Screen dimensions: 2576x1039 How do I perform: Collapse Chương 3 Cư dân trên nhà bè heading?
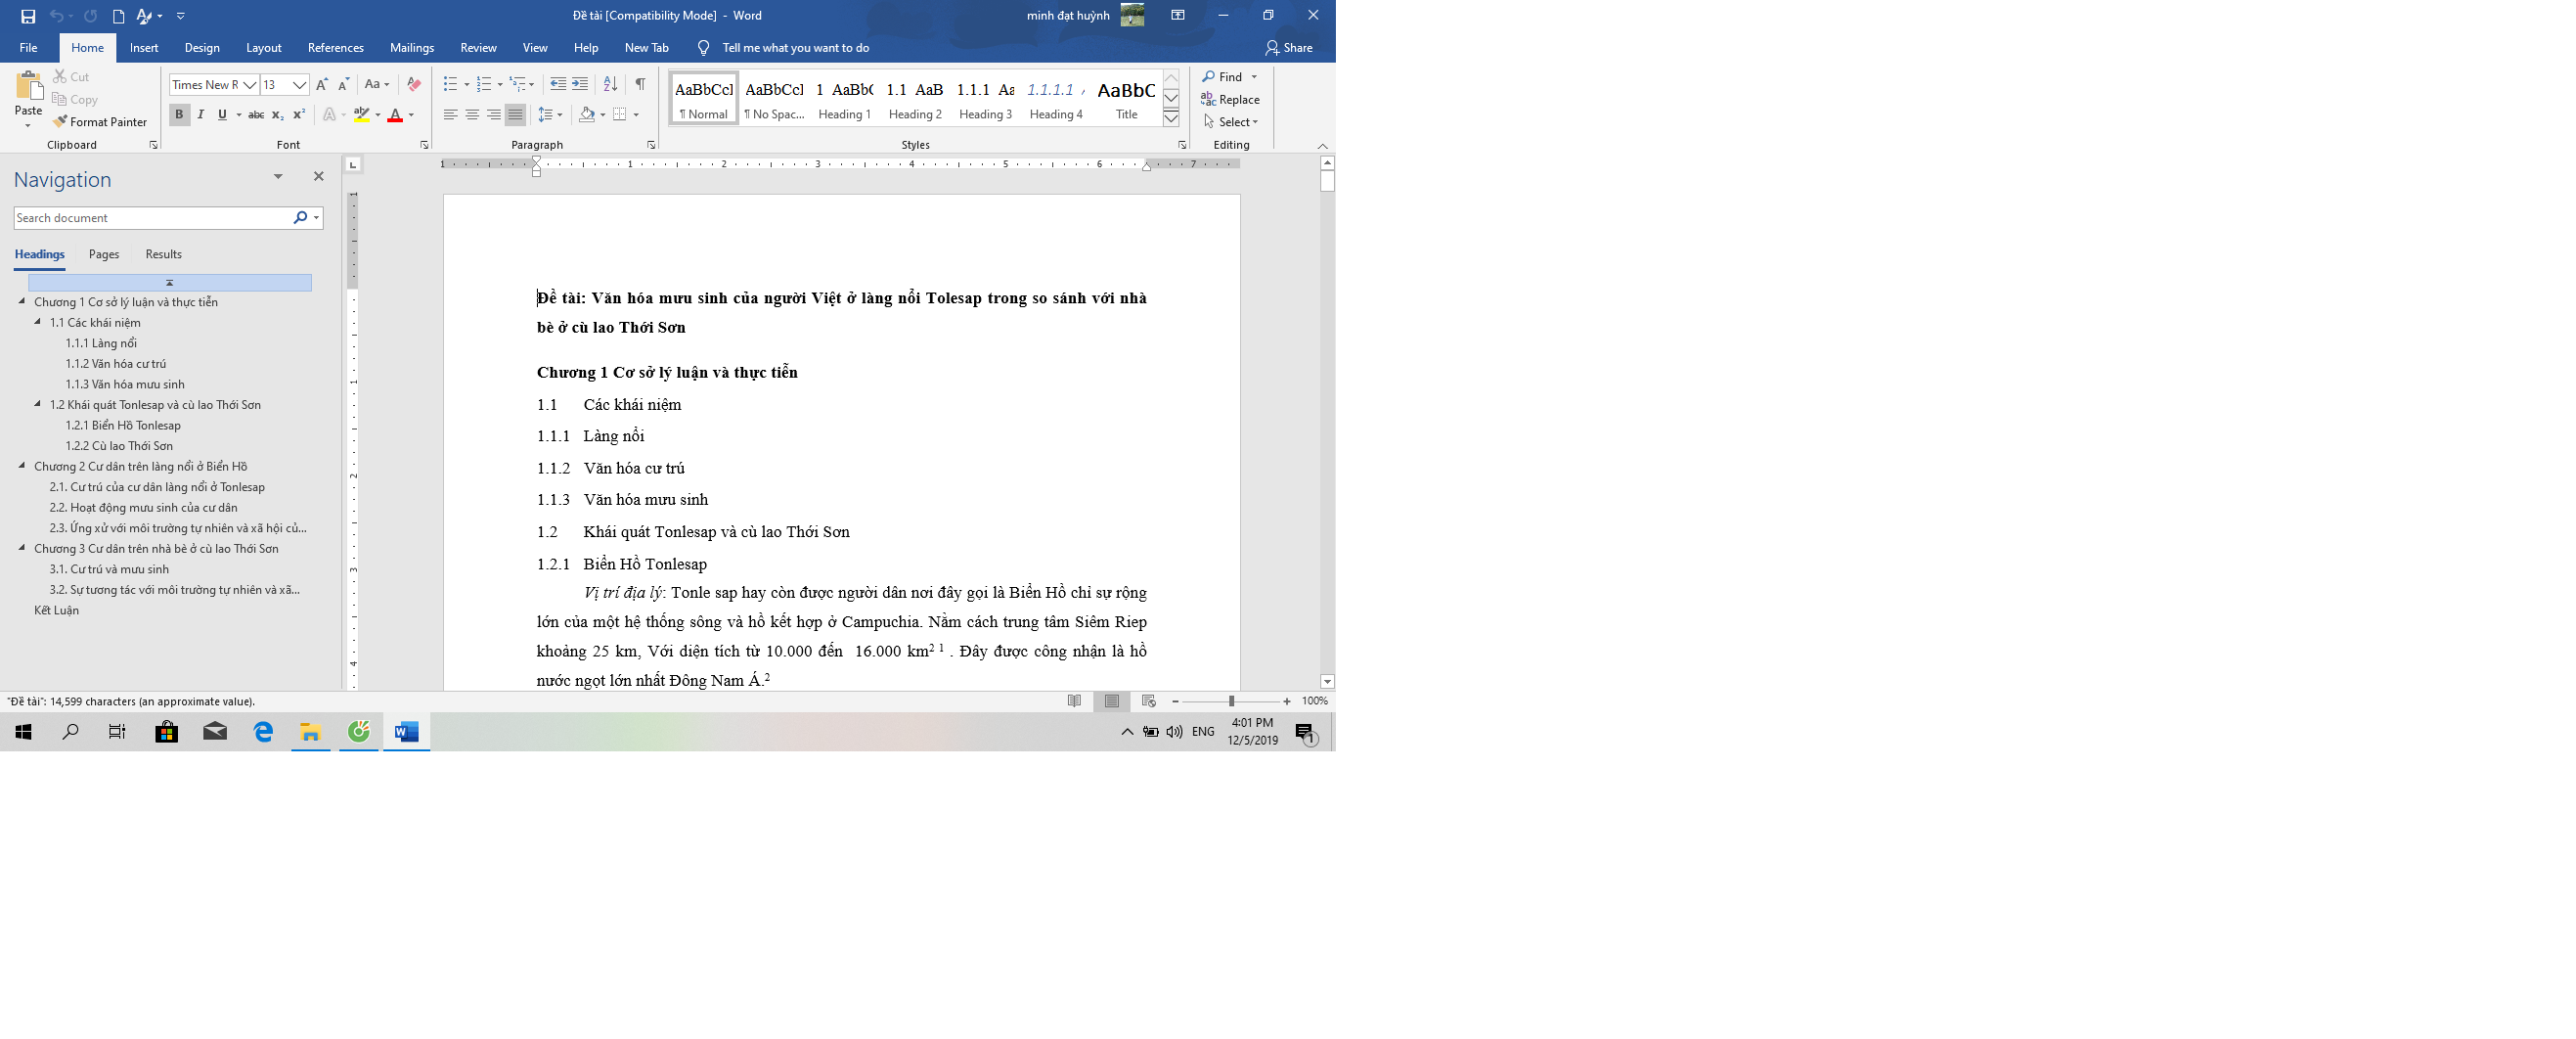(22, 548)
